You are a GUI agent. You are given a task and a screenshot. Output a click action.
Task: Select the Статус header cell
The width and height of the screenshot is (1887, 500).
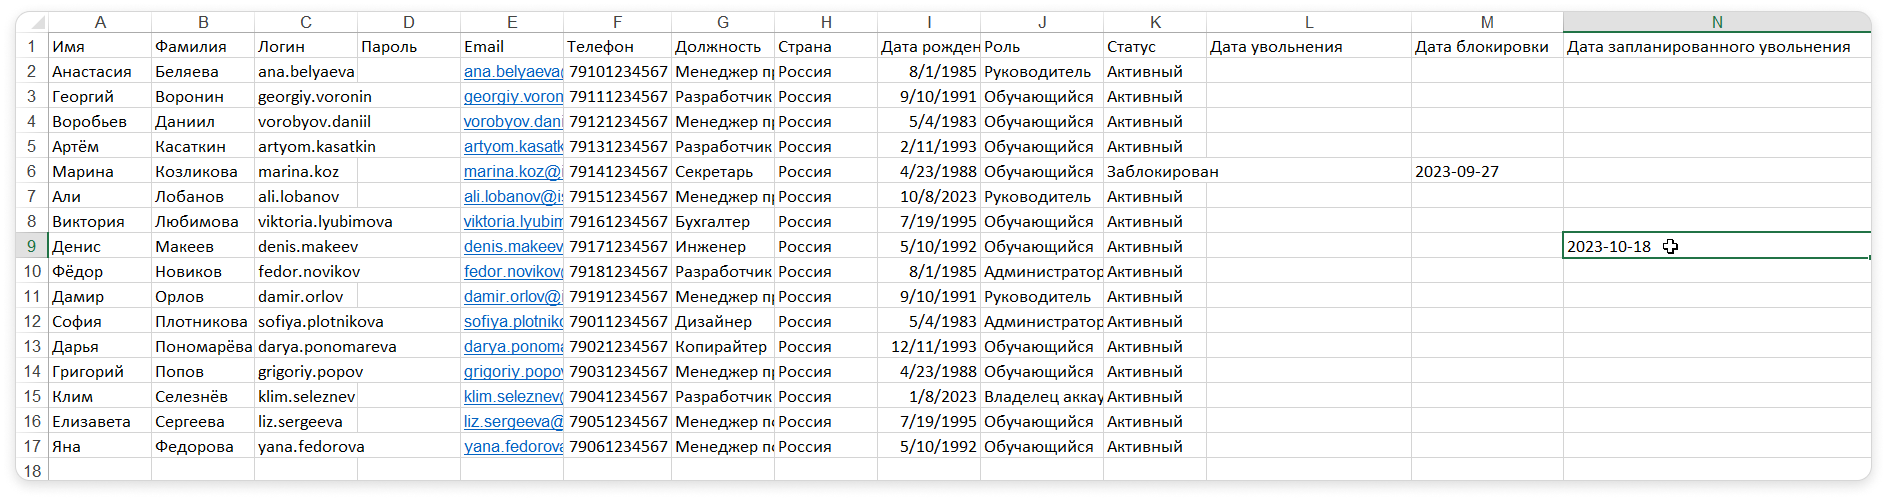(x=1155, y=46)
